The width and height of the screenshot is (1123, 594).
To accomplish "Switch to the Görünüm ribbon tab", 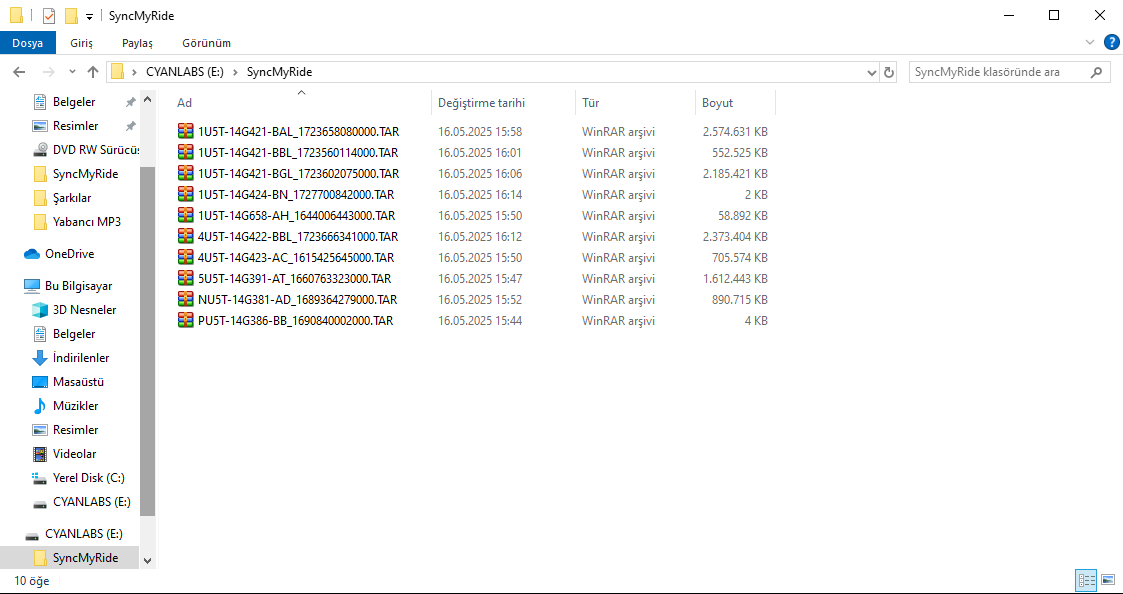I will pos(206,43).
